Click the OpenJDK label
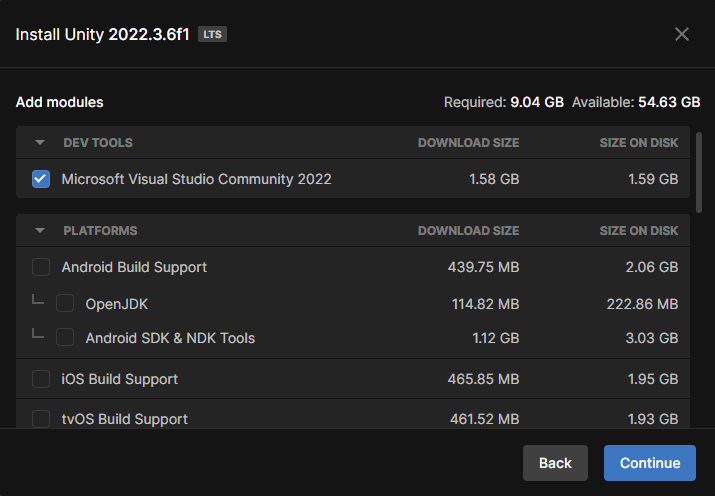Screen dimensions: 715x496 [x=117, y=304]
